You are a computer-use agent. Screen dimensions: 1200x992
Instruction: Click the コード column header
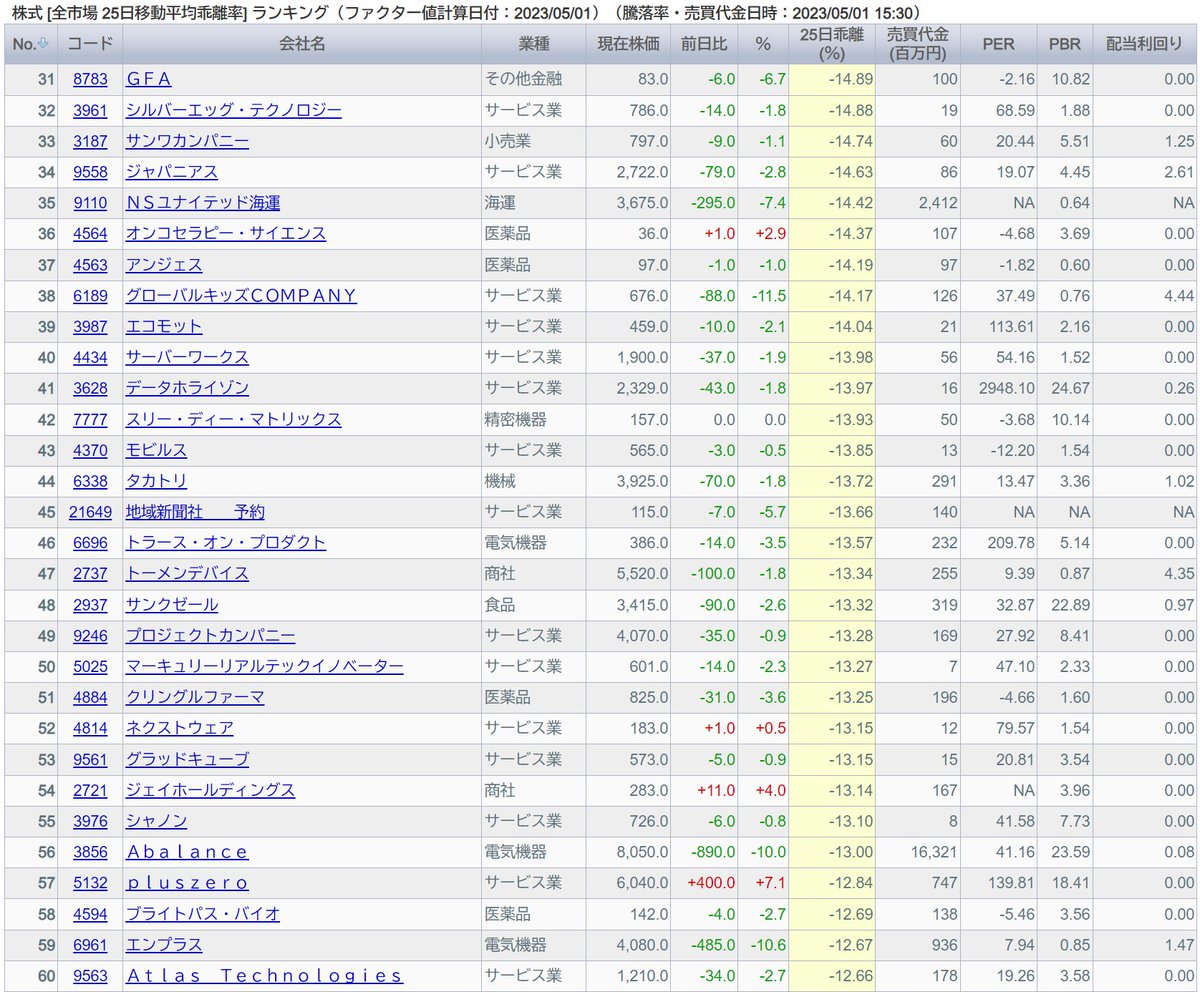point(90,45)
